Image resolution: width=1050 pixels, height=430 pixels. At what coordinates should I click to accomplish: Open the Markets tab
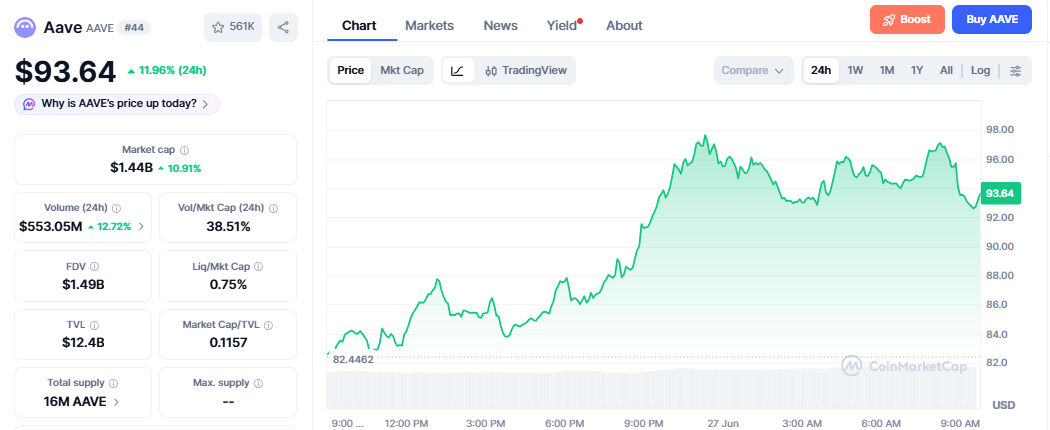click(429, 25)
